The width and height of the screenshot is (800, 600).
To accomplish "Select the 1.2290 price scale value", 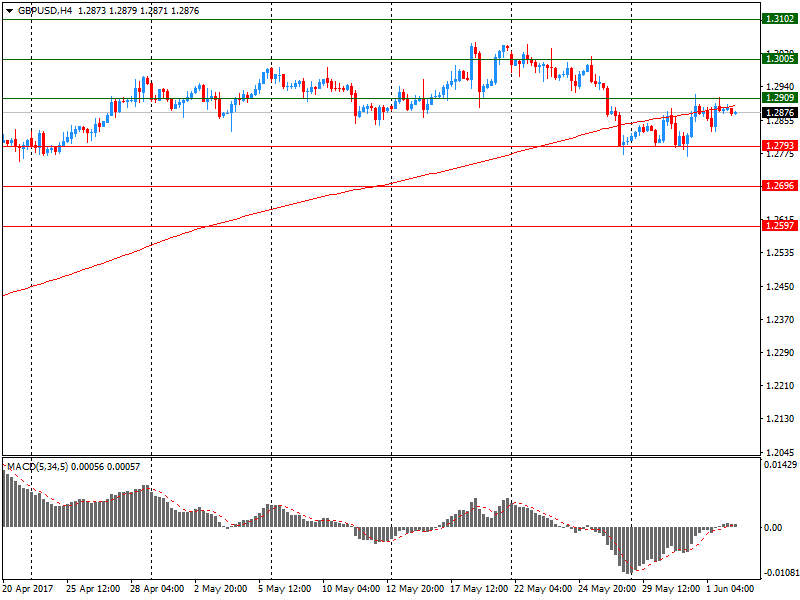I will point(780,353).
